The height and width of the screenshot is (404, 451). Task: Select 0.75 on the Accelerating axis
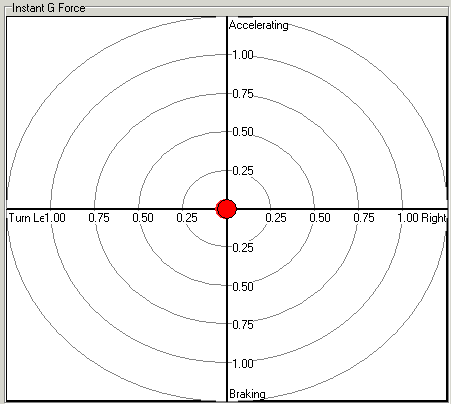point(243,94)
